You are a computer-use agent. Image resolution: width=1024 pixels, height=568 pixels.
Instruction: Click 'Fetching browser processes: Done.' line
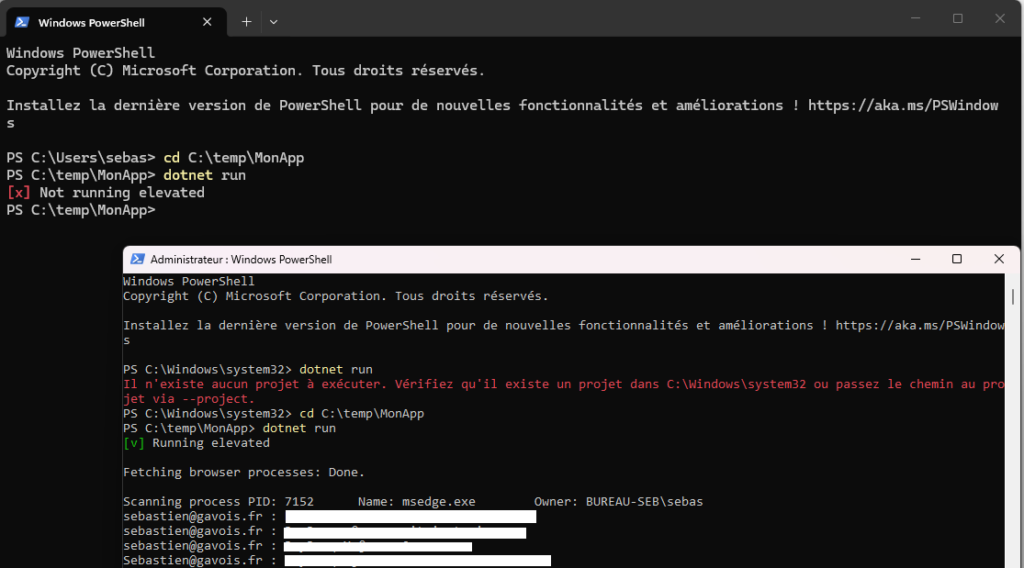click(x=244, y=472)
